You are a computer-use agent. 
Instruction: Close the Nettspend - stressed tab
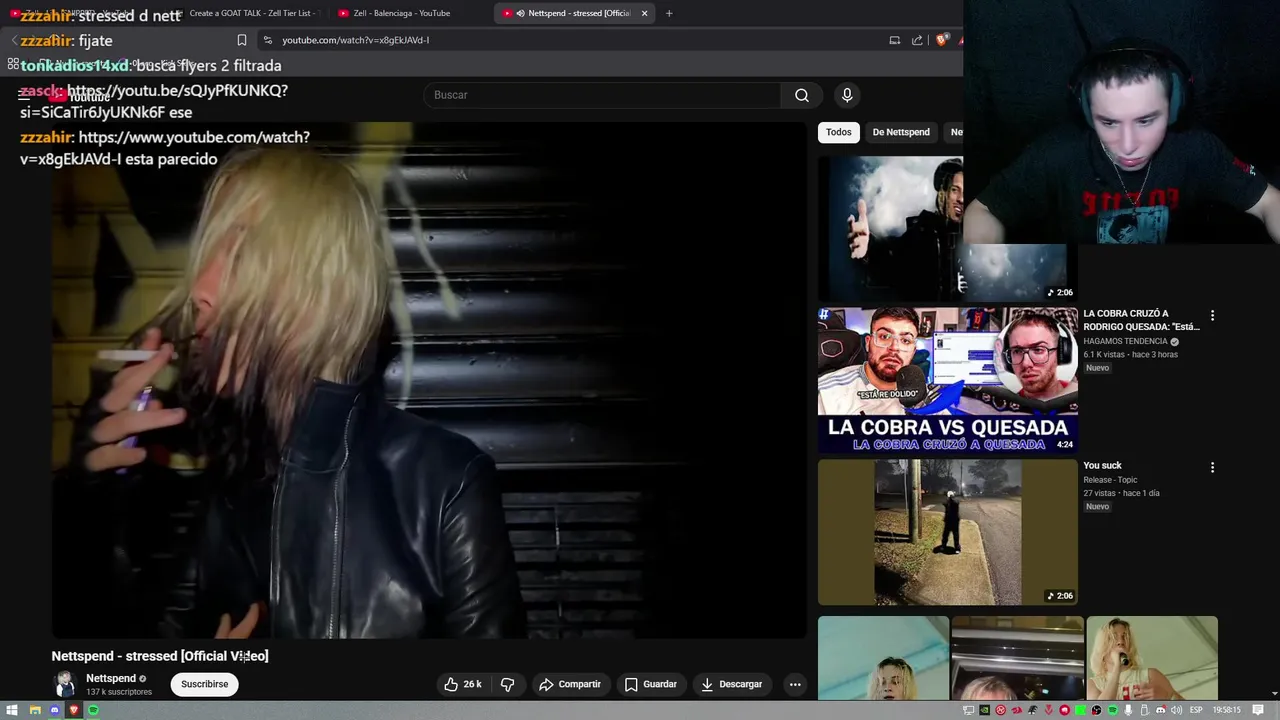(644, 13)
